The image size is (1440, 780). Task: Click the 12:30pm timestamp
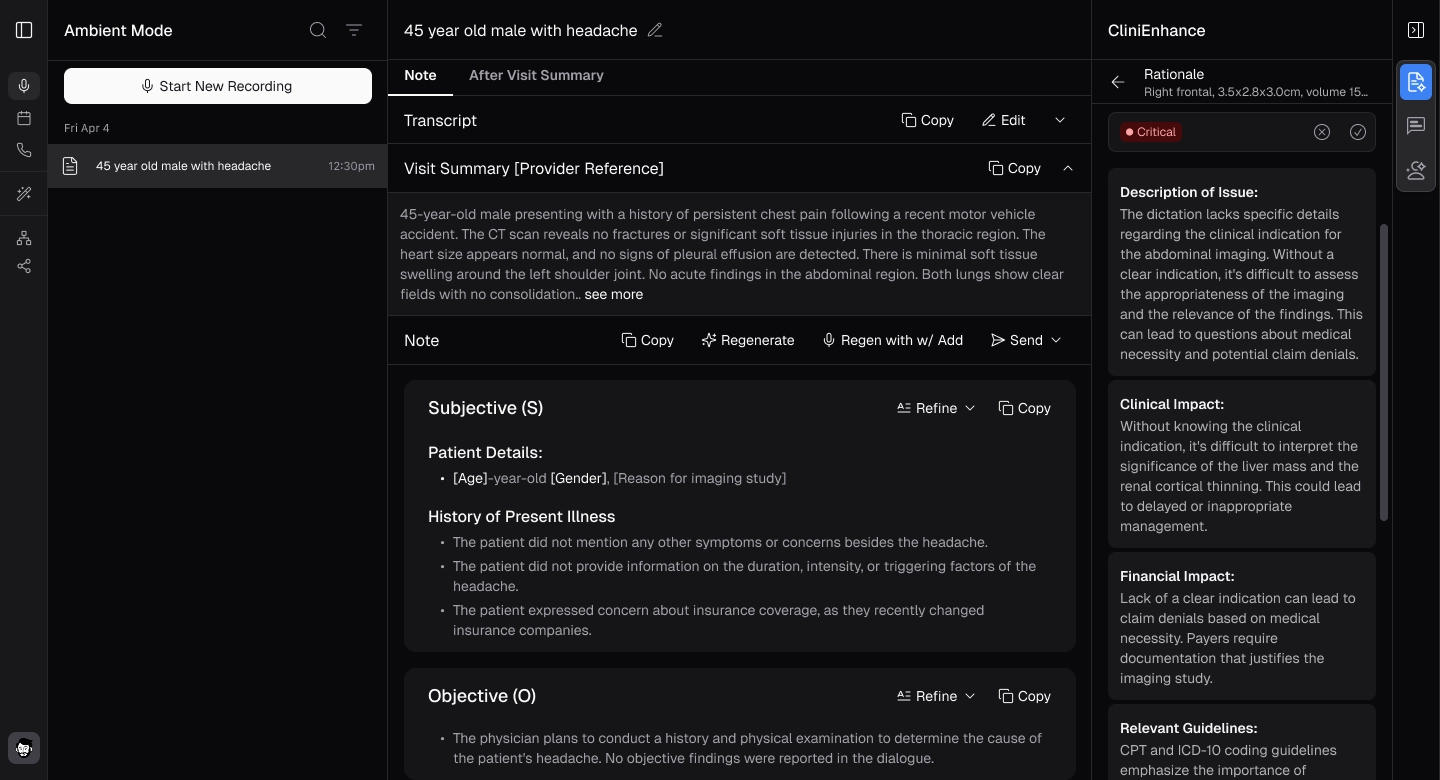tap(352, 166)
